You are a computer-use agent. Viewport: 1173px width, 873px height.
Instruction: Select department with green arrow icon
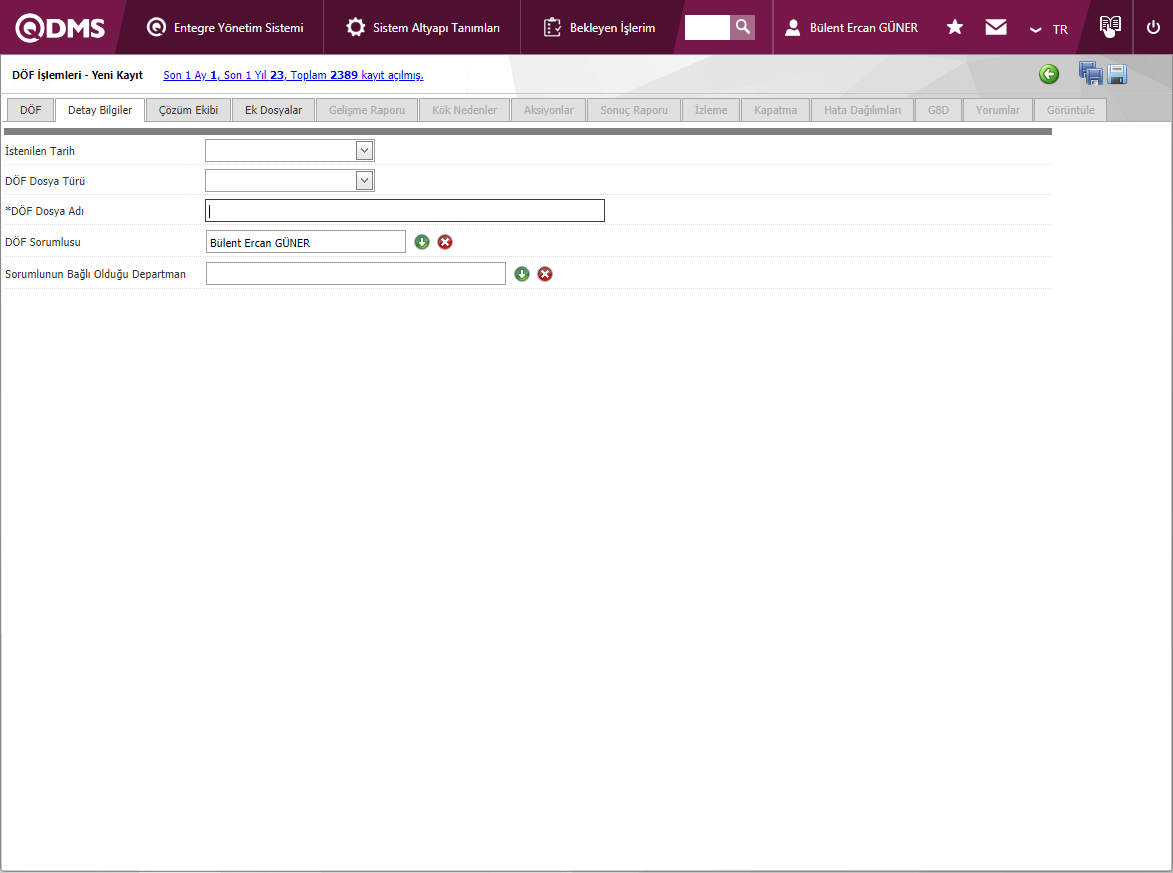522,274
